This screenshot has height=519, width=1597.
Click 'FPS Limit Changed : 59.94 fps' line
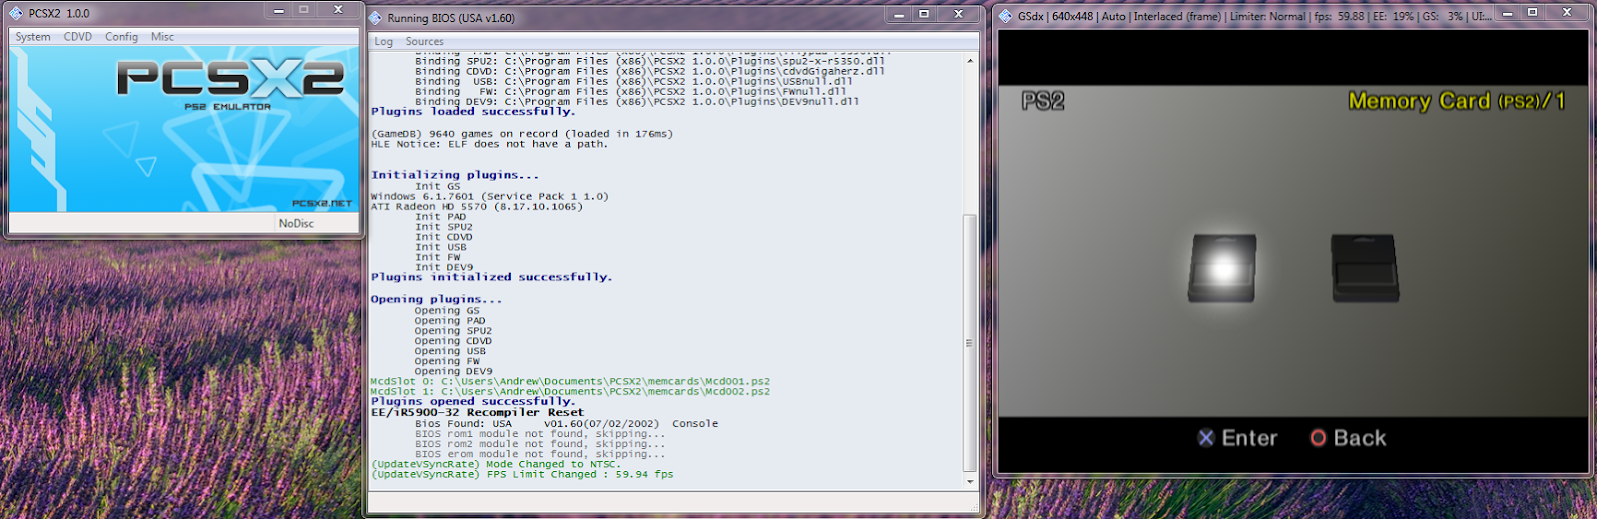pyautogui.click(x=522, y=474)
